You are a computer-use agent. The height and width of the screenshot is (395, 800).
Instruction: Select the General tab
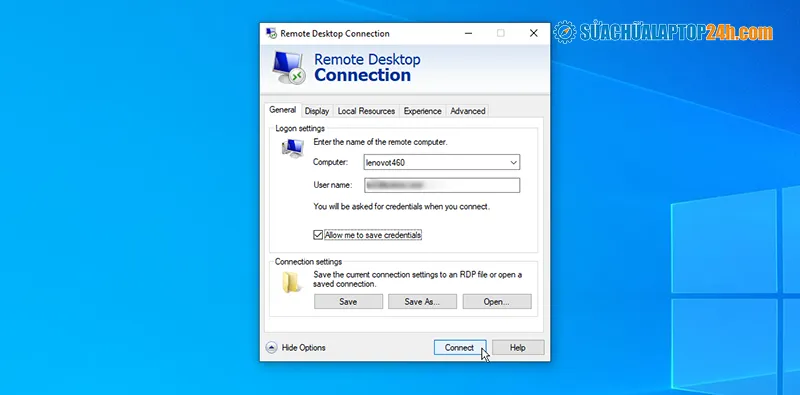tap(283, 110)
